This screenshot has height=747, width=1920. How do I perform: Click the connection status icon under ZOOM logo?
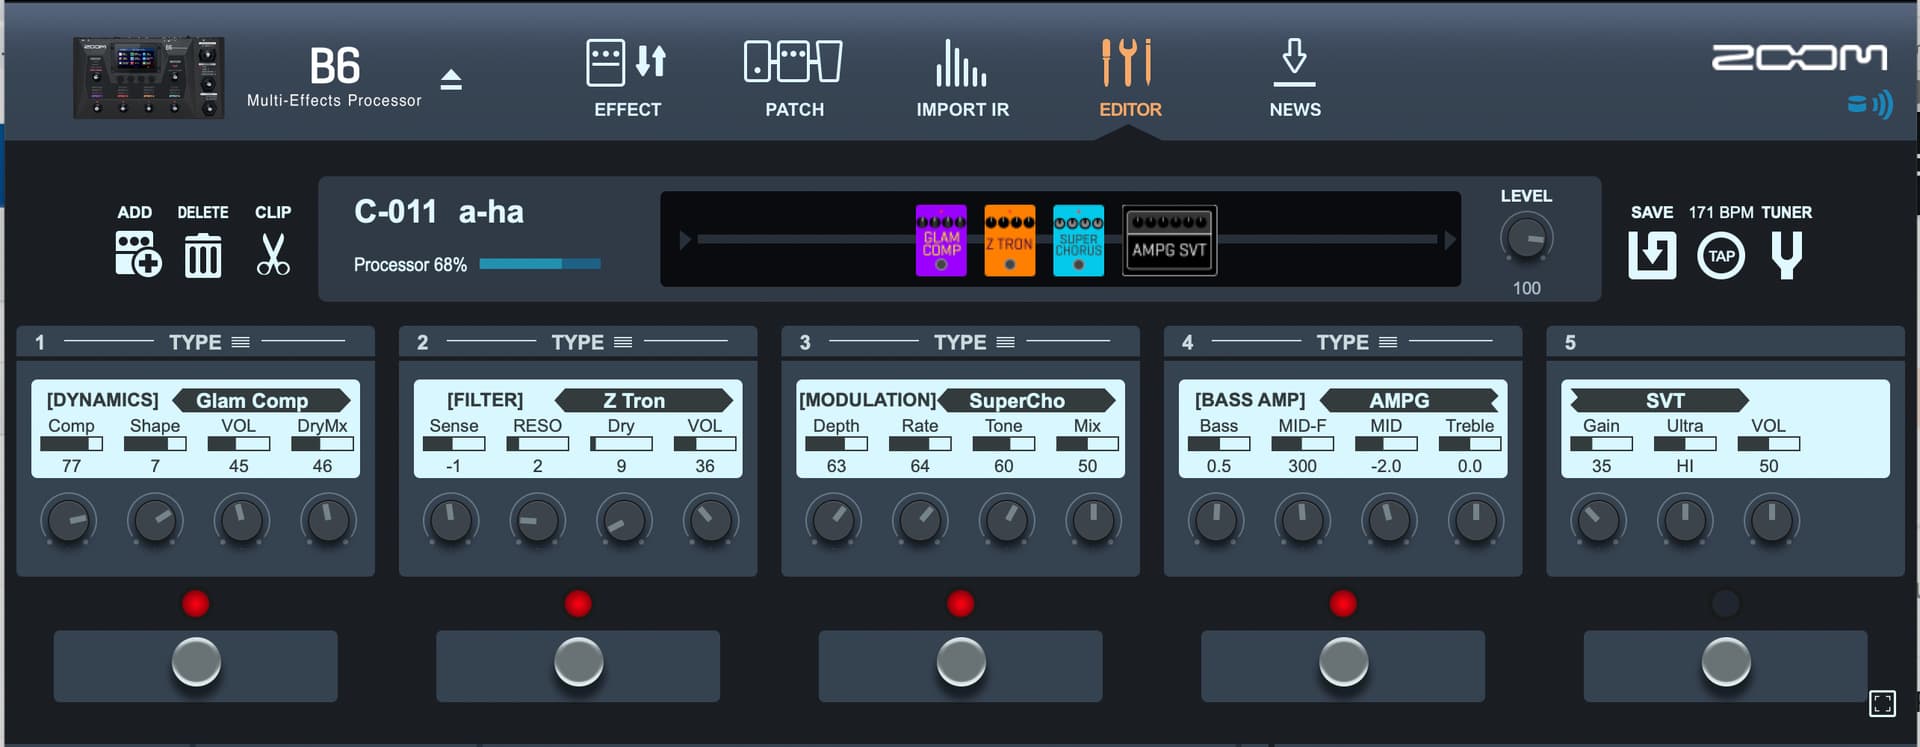pos(1869,104)
